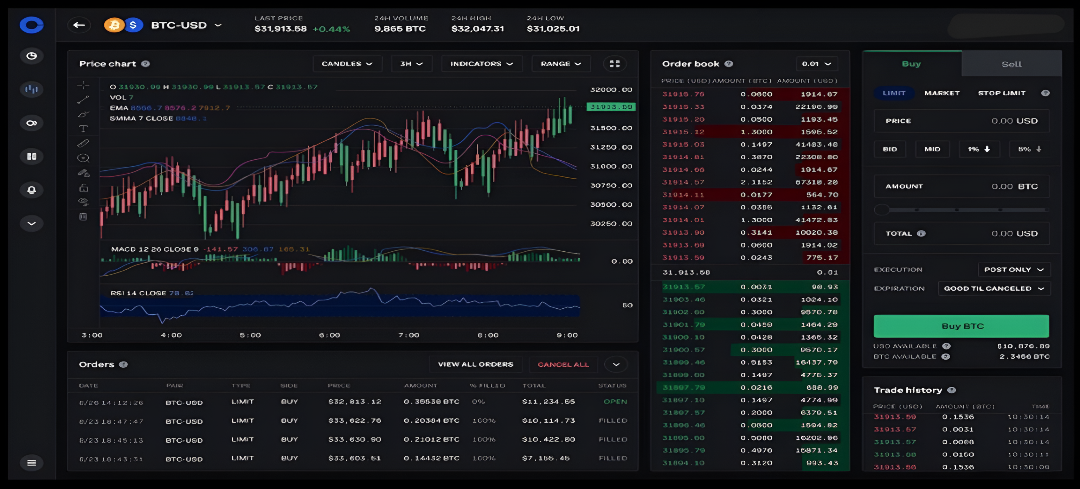The image size is (1080, 489).
Task: Open the RANGE dropdown
Action: pos(561,64)
